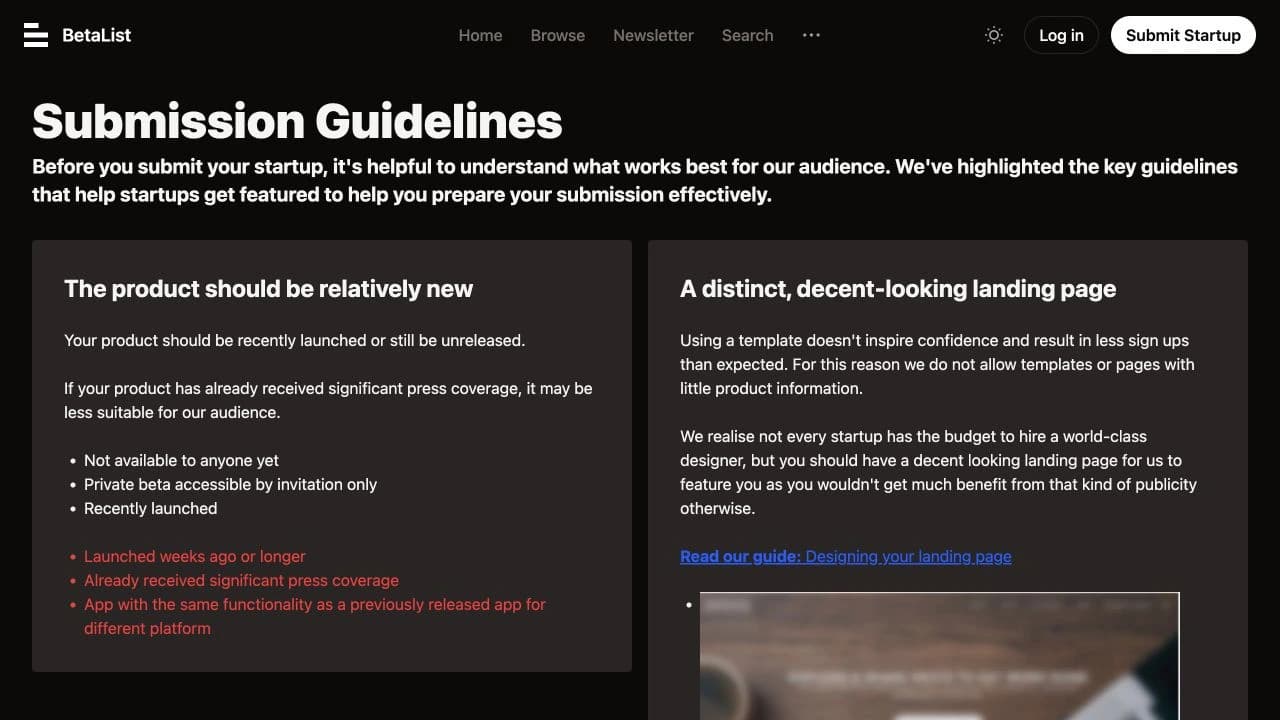Toggle the light/dark theme sun icon
Screen dimensions: 1280x720
coord(993,35)
